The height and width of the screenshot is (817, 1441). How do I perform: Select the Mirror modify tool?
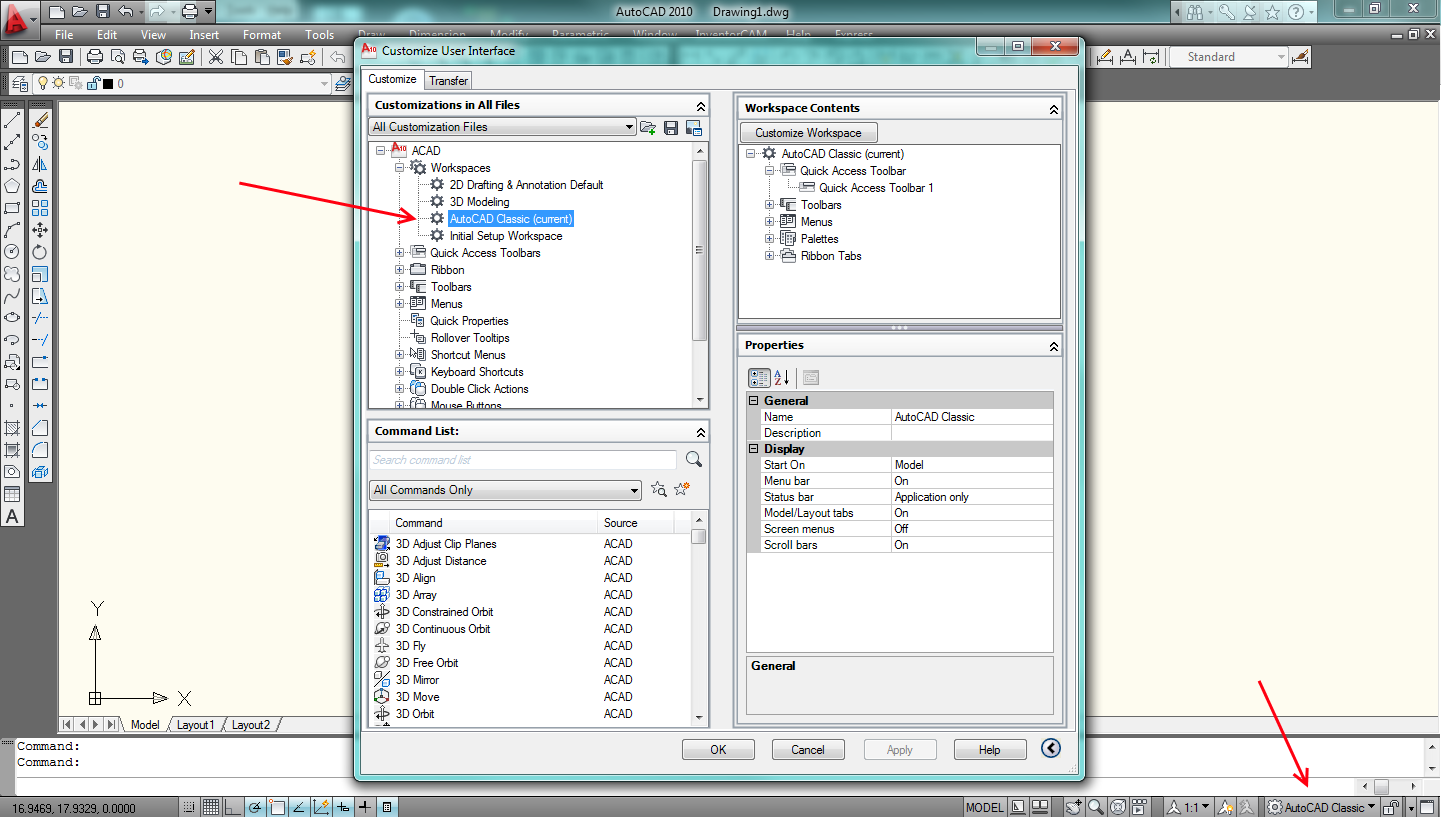[x=40, y=164]
